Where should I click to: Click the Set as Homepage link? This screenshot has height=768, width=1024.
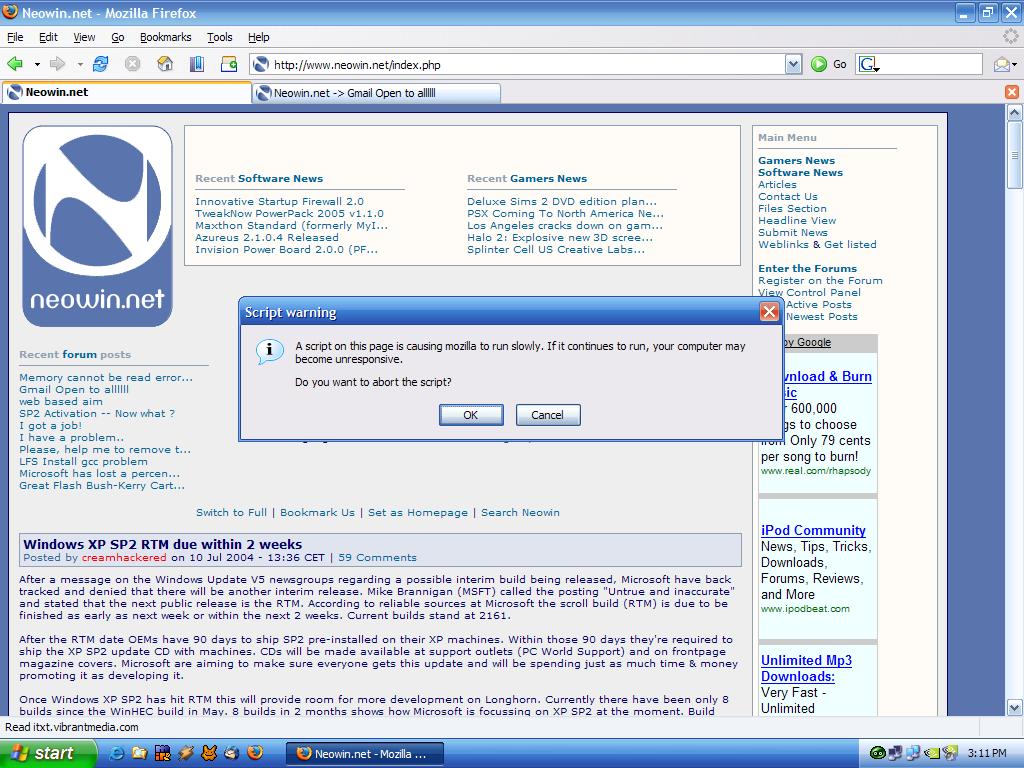point(418,512)
